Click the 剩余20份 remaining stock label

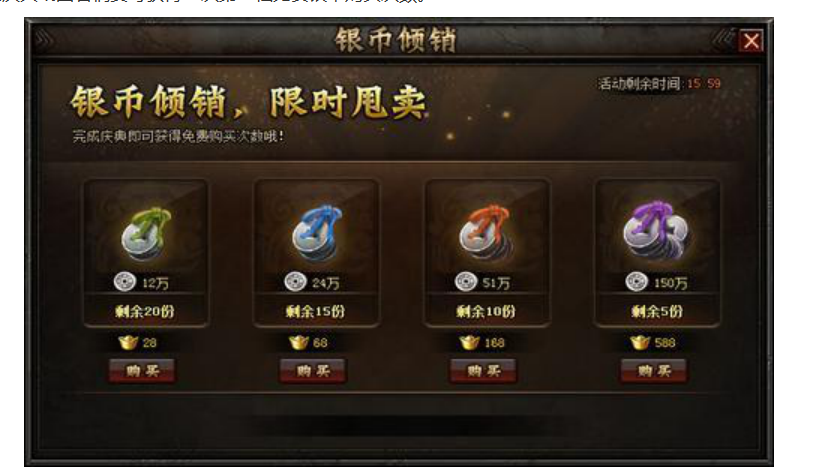click(x=145, y=311)
